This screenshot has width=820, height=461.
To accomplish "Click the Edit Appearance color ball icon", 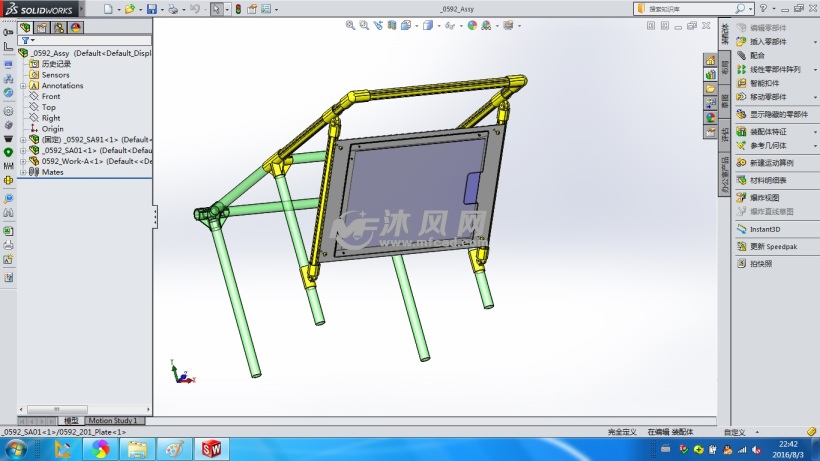I will (x=472, y=25).
